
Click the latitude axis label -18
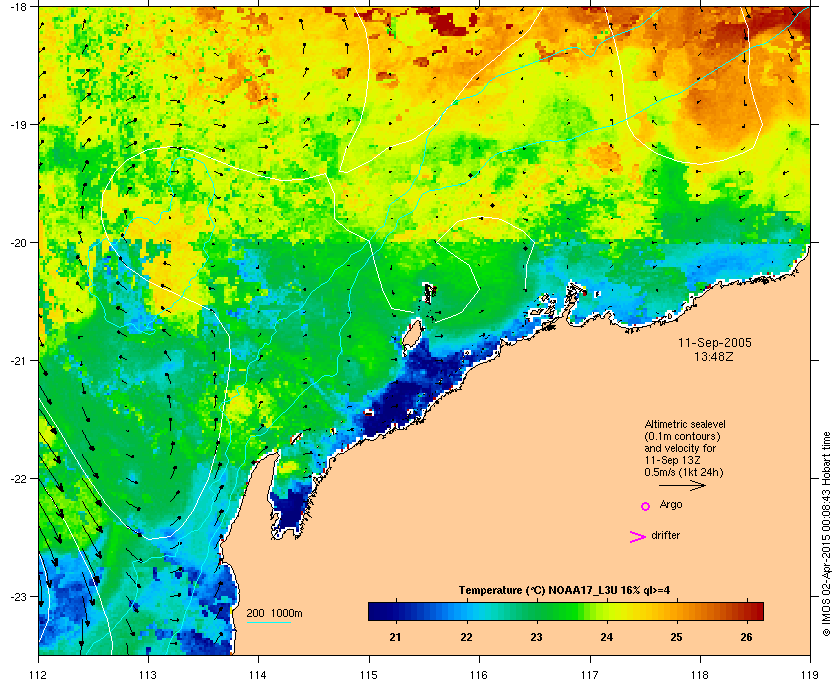tap(19, 6)
